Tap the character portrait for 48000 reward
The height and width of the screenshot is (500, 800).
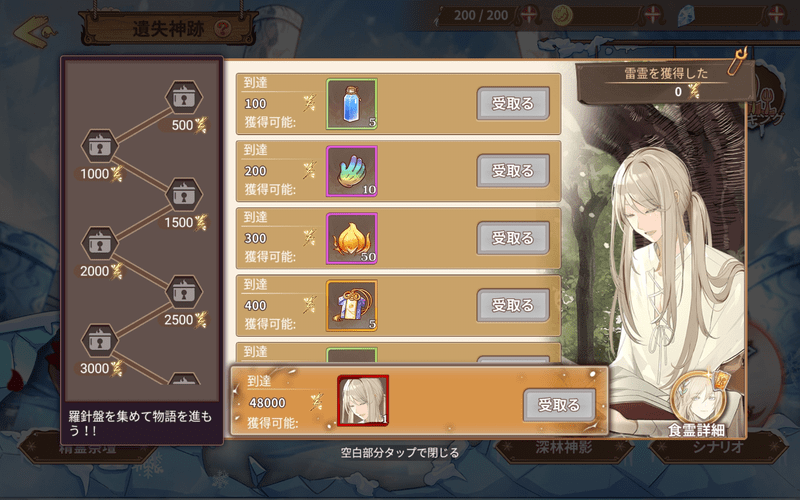coord(363,401)
